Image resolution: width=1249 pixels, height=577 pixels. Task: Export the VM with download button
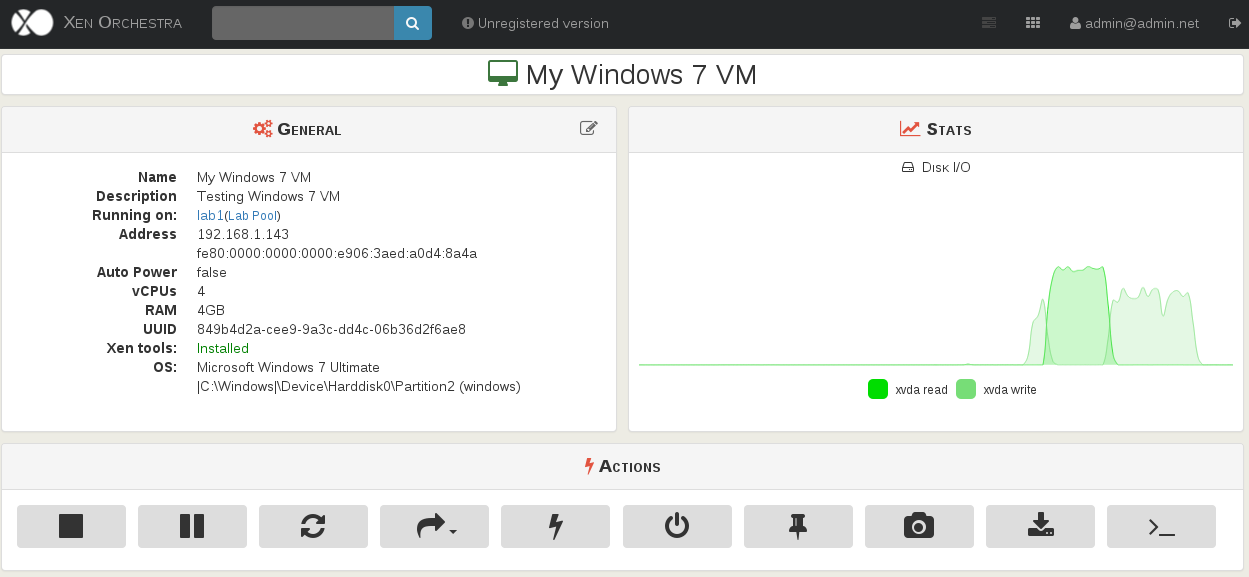(x=1040, y=526)
